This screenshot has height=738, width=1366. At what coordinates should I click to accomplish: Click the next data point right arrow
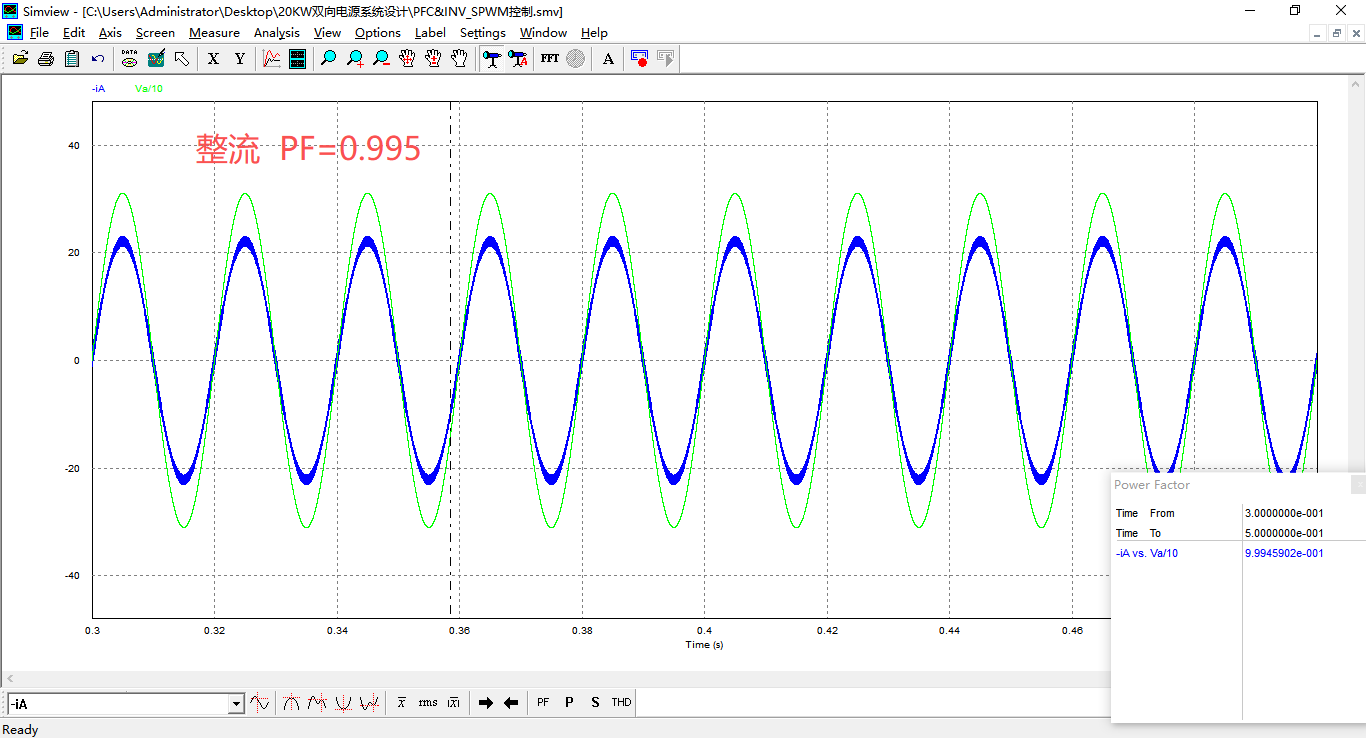pyautogui.click(x=486, y=703)
